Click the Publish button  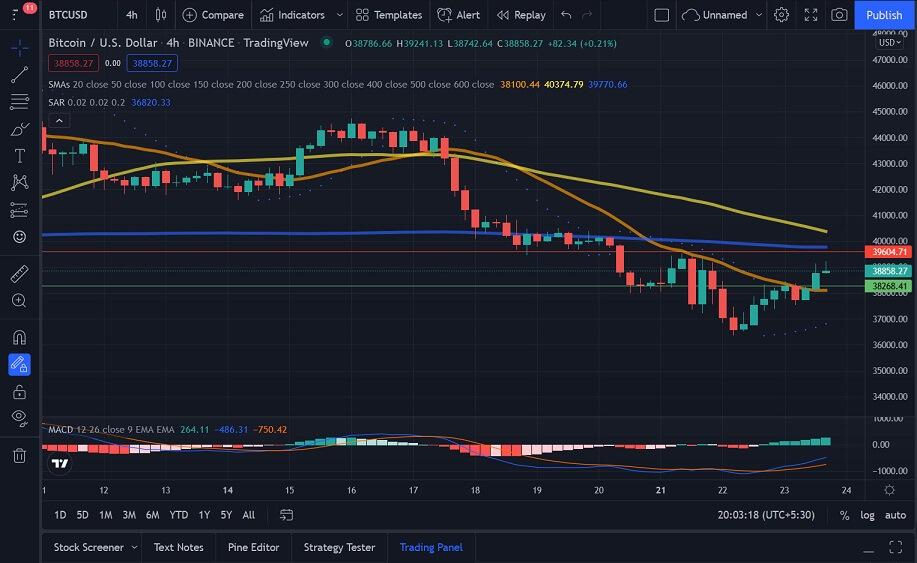(883, 15)
